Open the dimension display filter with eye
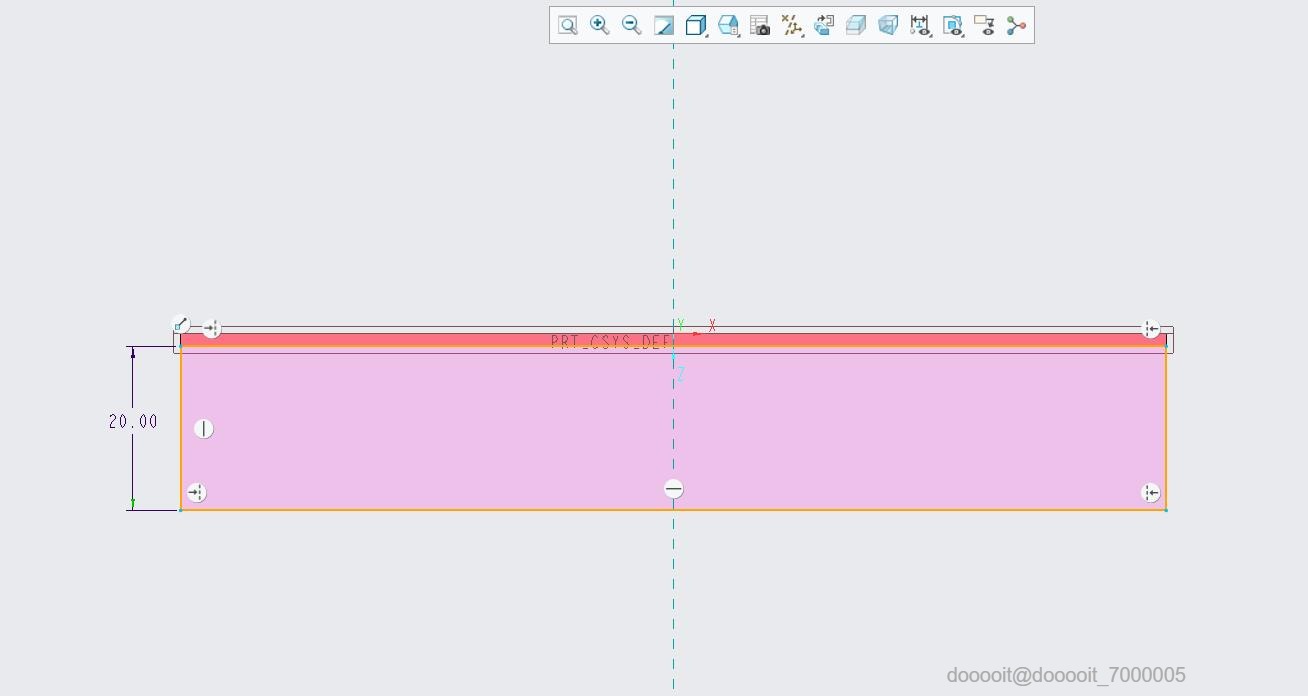 920,26
